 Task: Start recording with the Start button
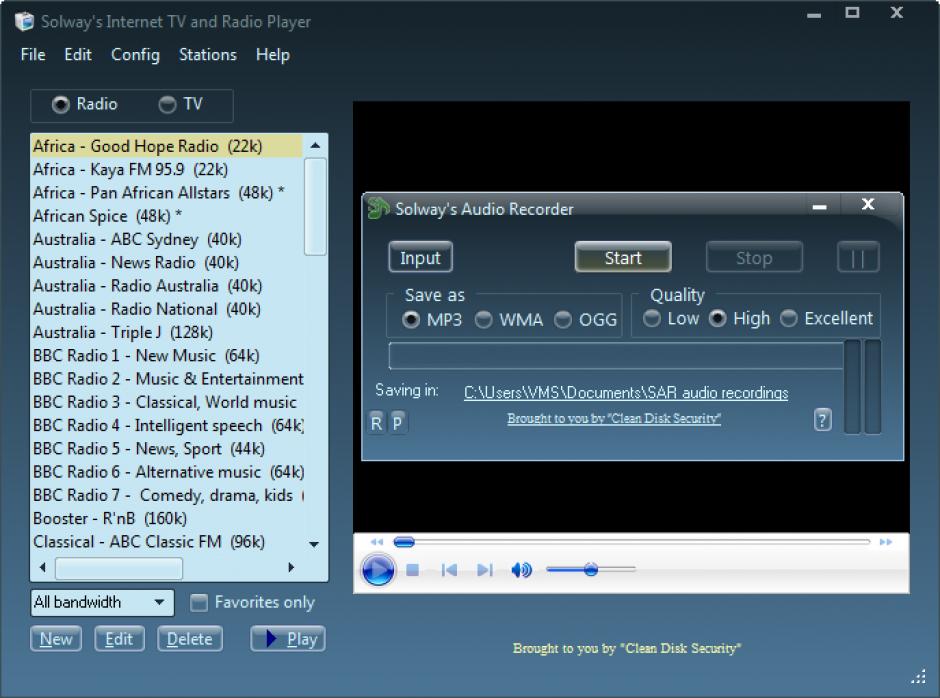[623, 257]
